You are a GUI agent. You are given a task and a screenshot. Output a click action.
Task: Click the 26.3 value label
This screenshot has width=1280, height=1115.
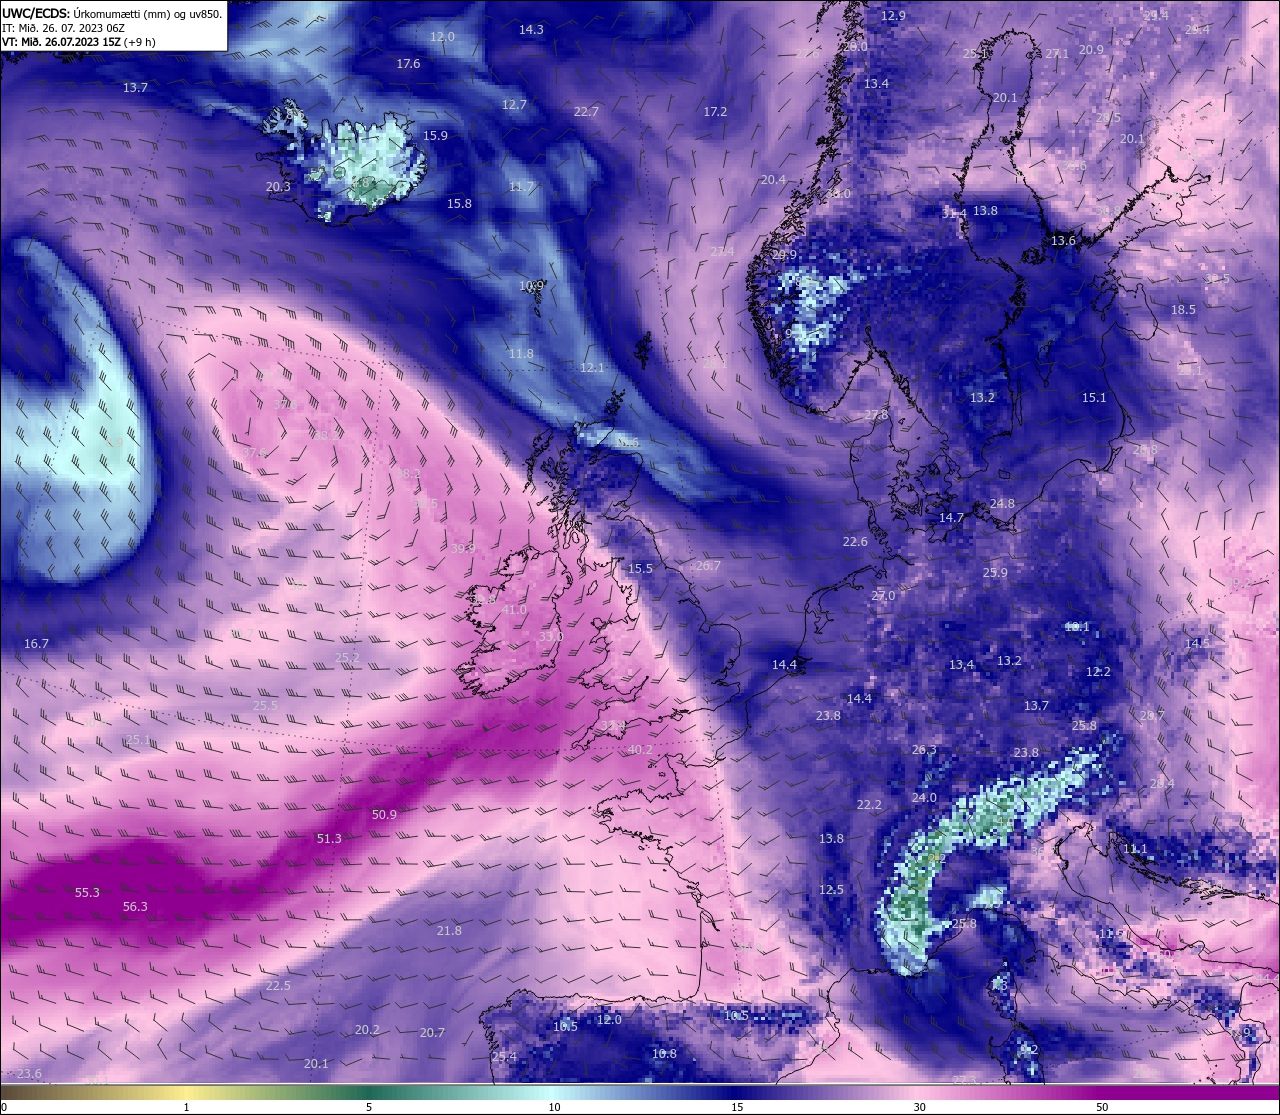pyautogui.click(x=924, y=749)
